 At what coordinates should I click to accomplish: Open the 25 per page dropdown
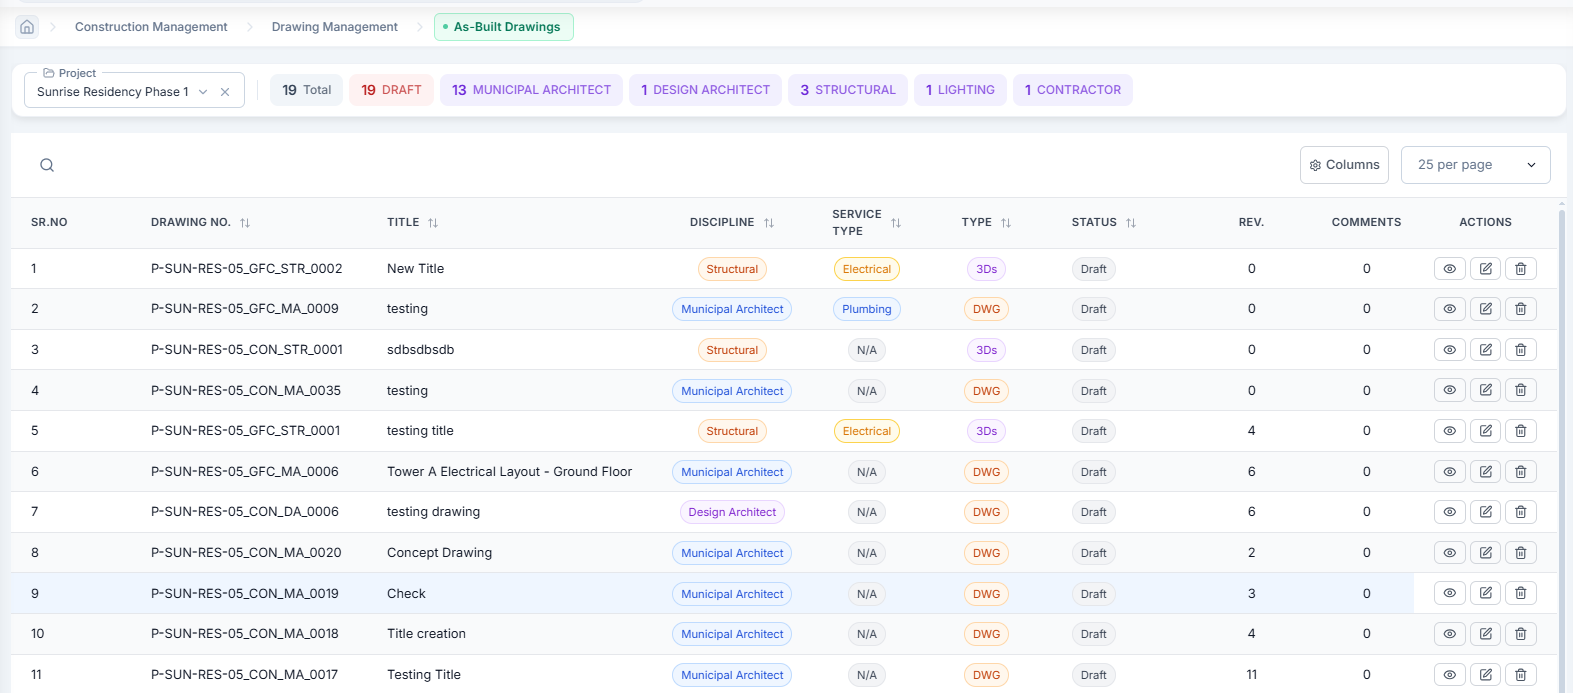click(x=1476, y=165)
